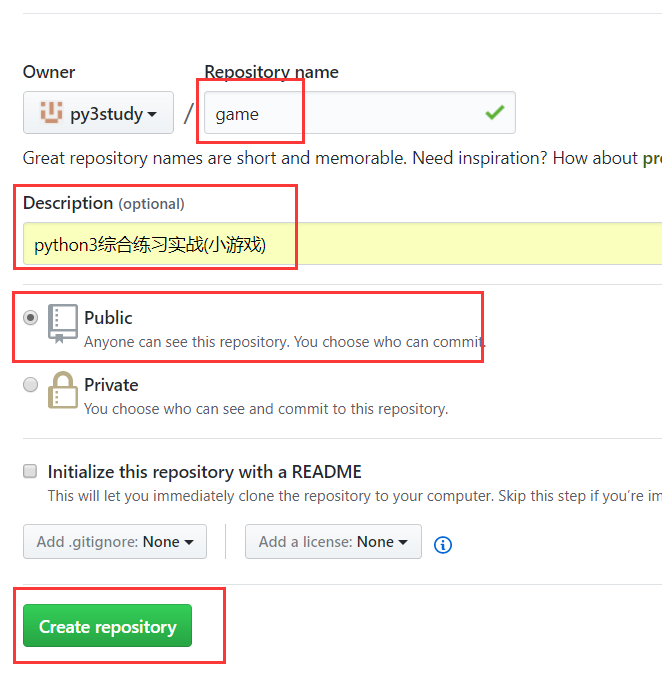The height and width of the screenshot is (685, 662).
Task: Click the Repository name input field
Action: 360,113
